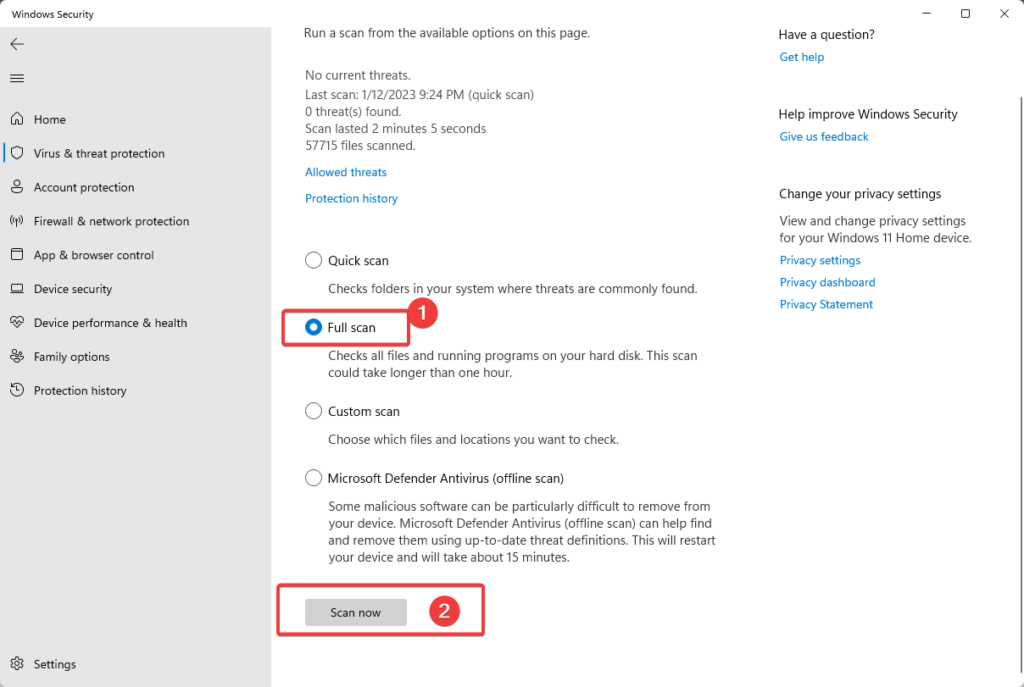Click the vertical scrollbar on the right
This screenshot has width=1024, height=687.
(1020, 385)
